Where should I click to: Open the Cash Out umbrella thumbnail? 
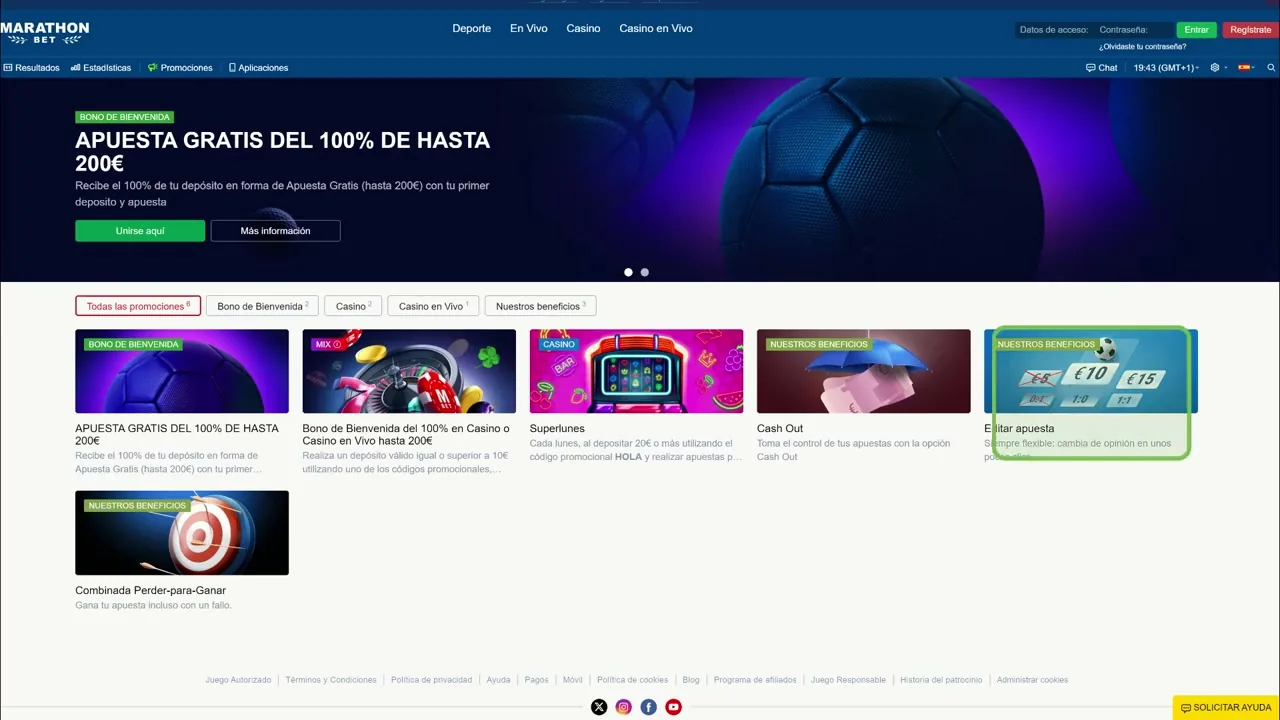tap(863, 371)
